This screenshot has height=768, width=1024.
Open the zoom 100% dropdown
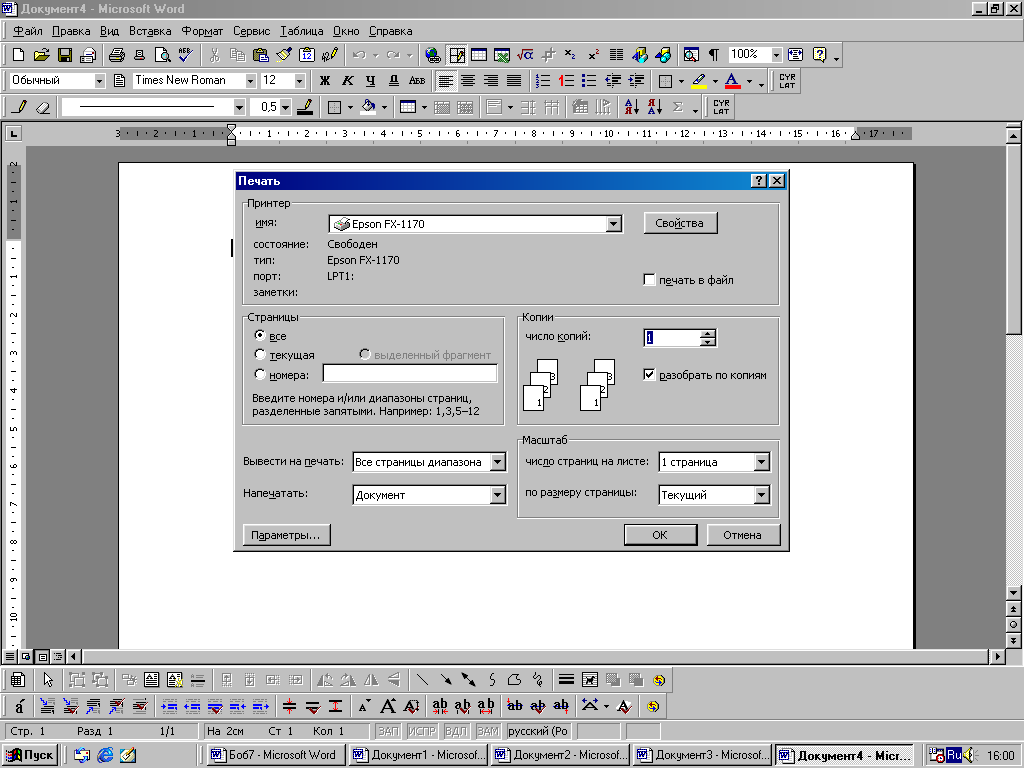(x=776, y=55)
